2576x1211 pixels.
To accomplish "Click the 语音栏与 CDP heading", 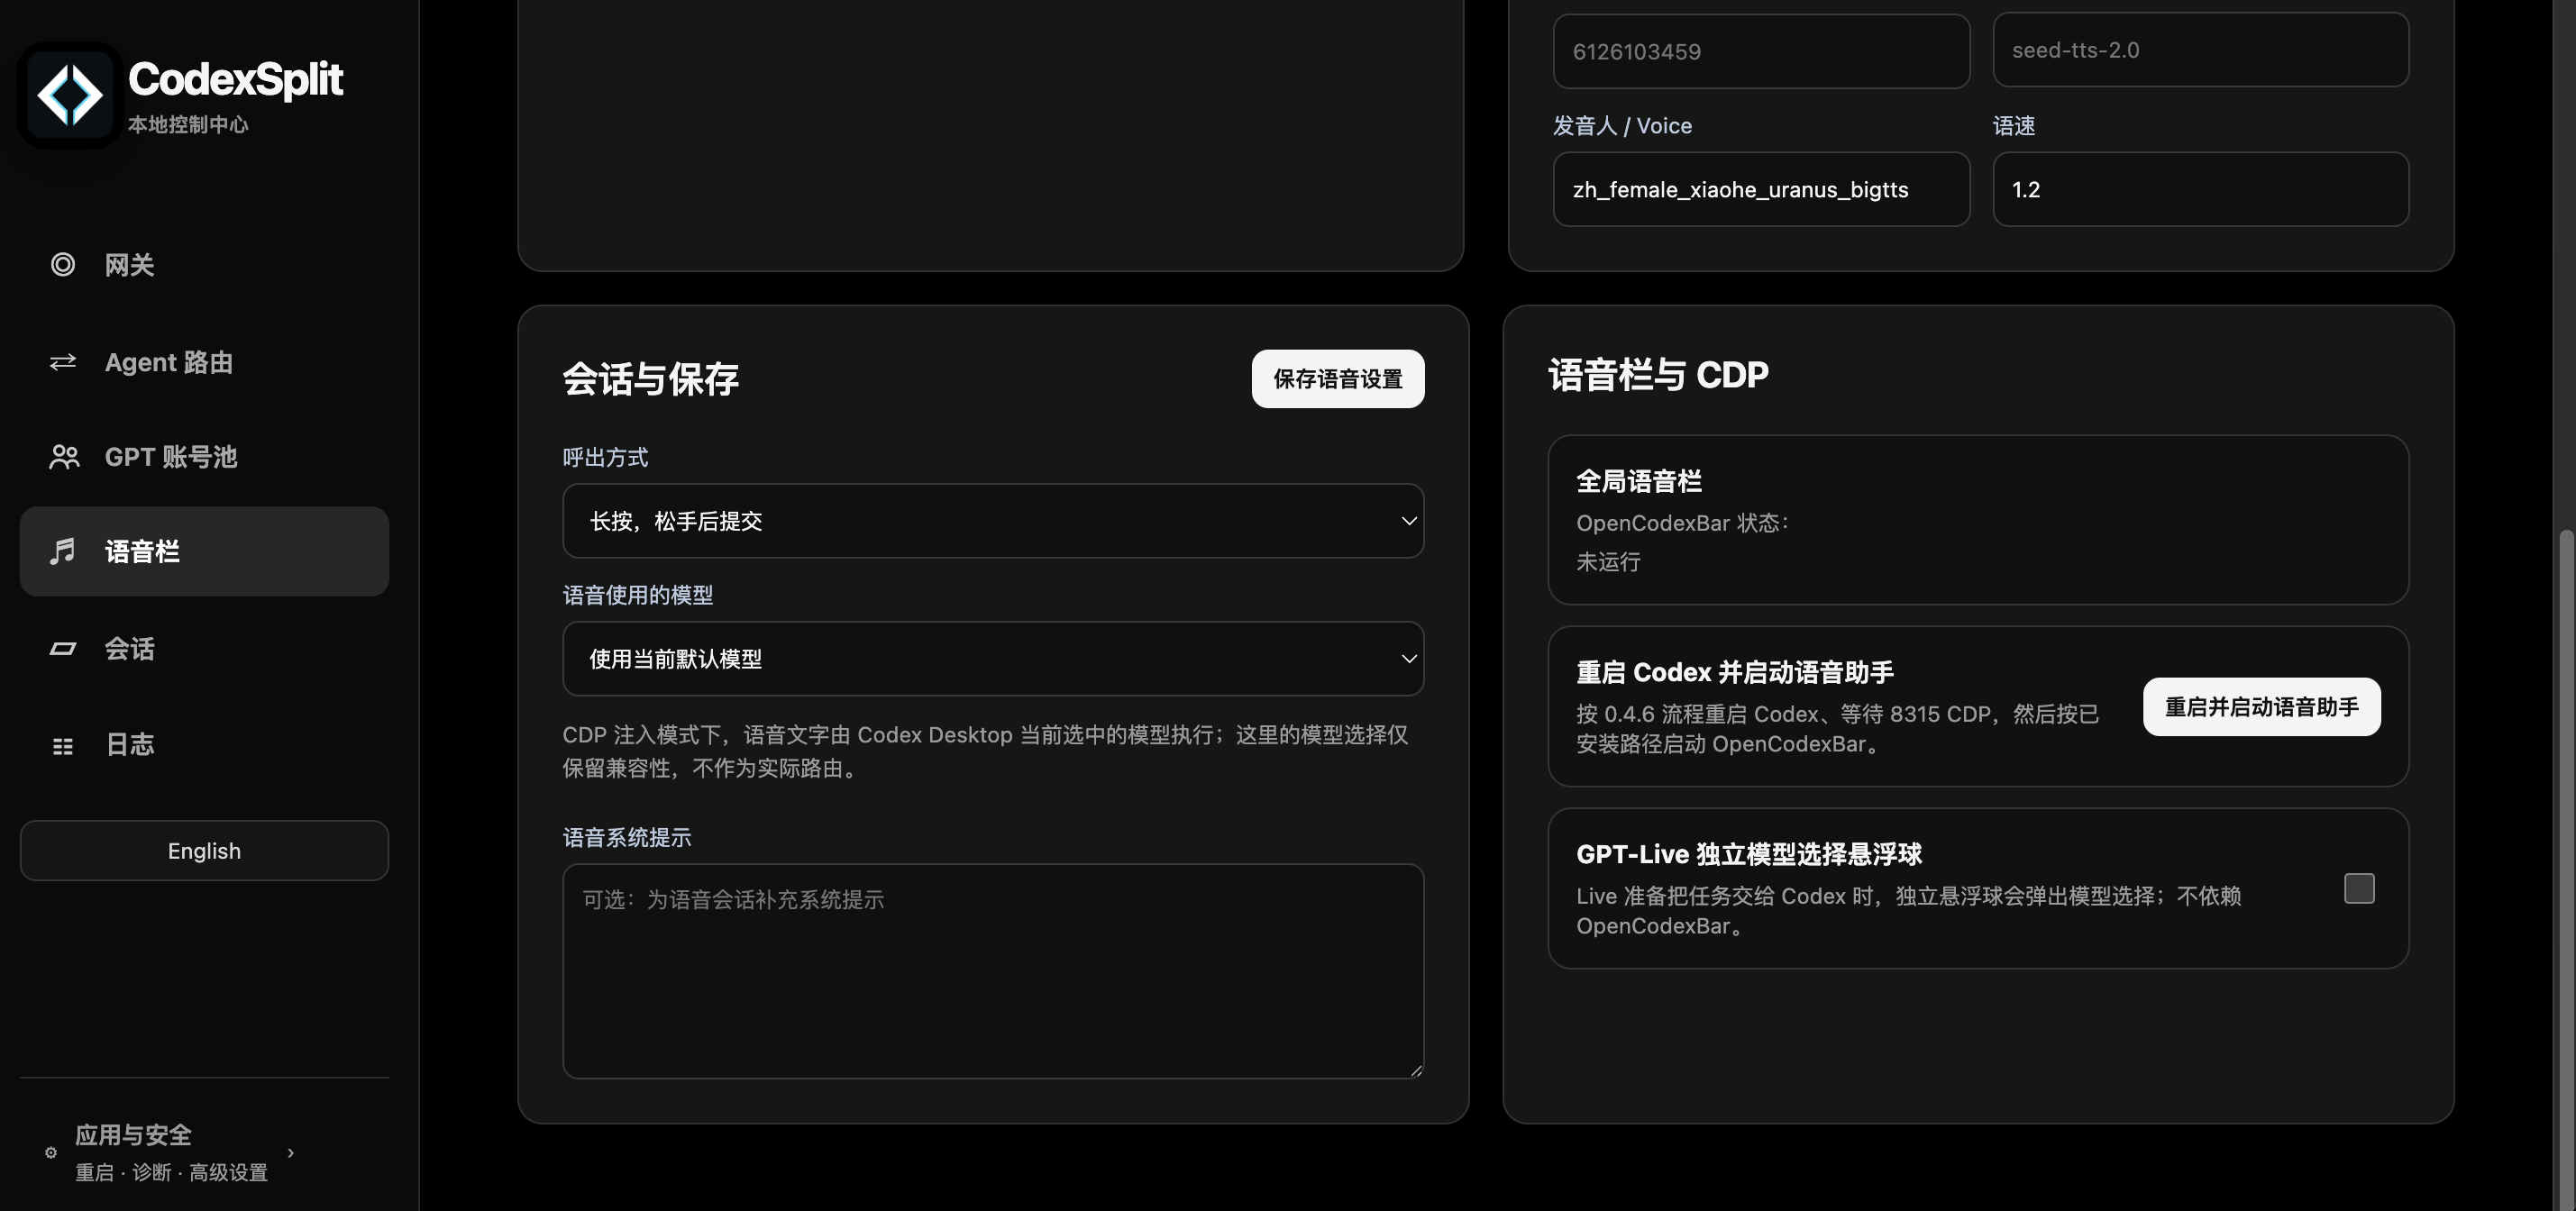I will 1658,375.
